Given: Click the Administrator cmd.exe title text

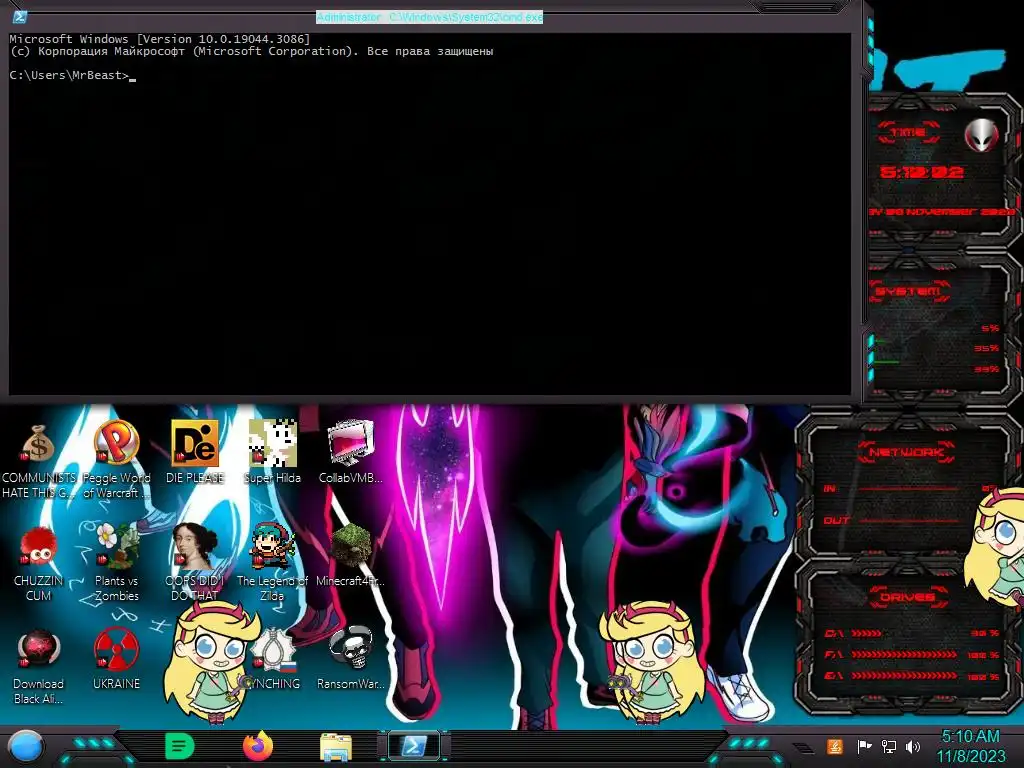Looking at the screenshot, I should point(429,17).
